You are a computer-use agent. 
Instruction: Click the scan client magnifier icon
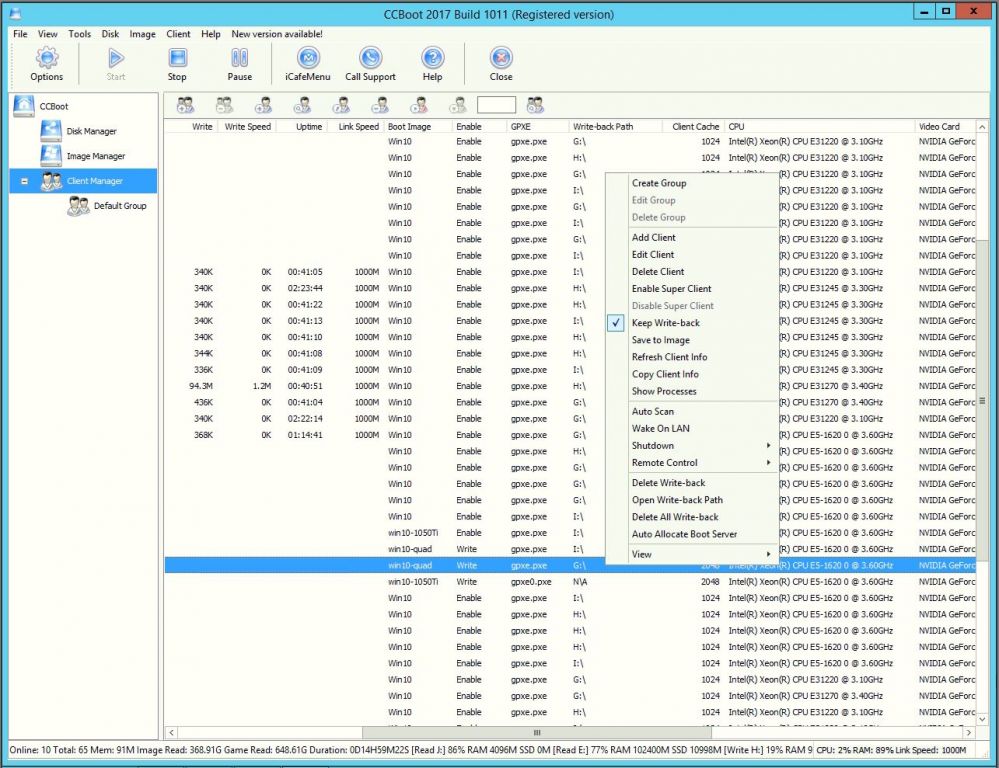[x=302, y=105]
